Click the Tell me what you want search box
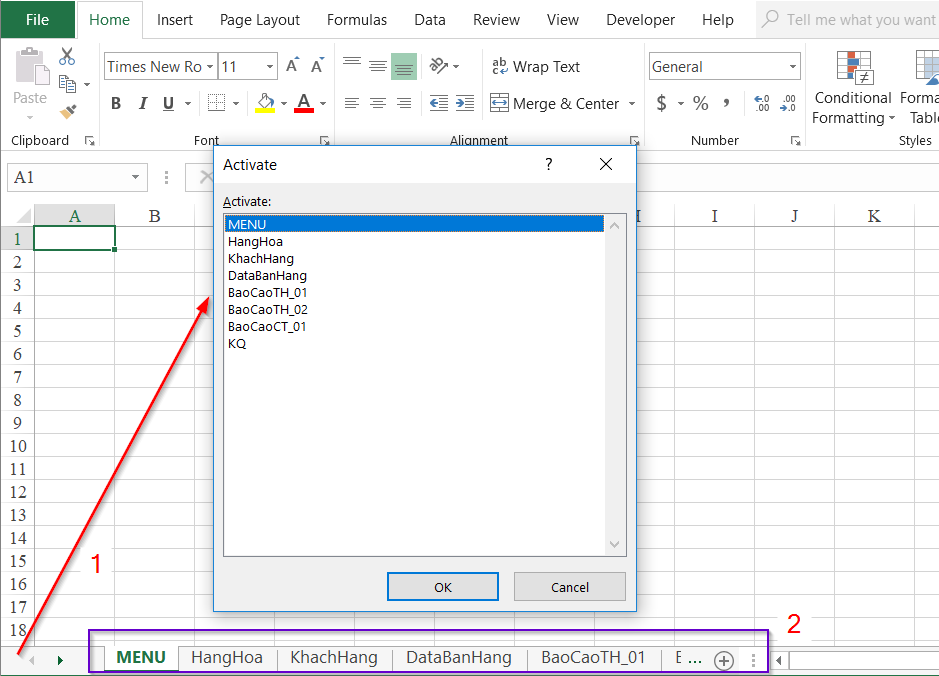 click(x=849, y=20)
